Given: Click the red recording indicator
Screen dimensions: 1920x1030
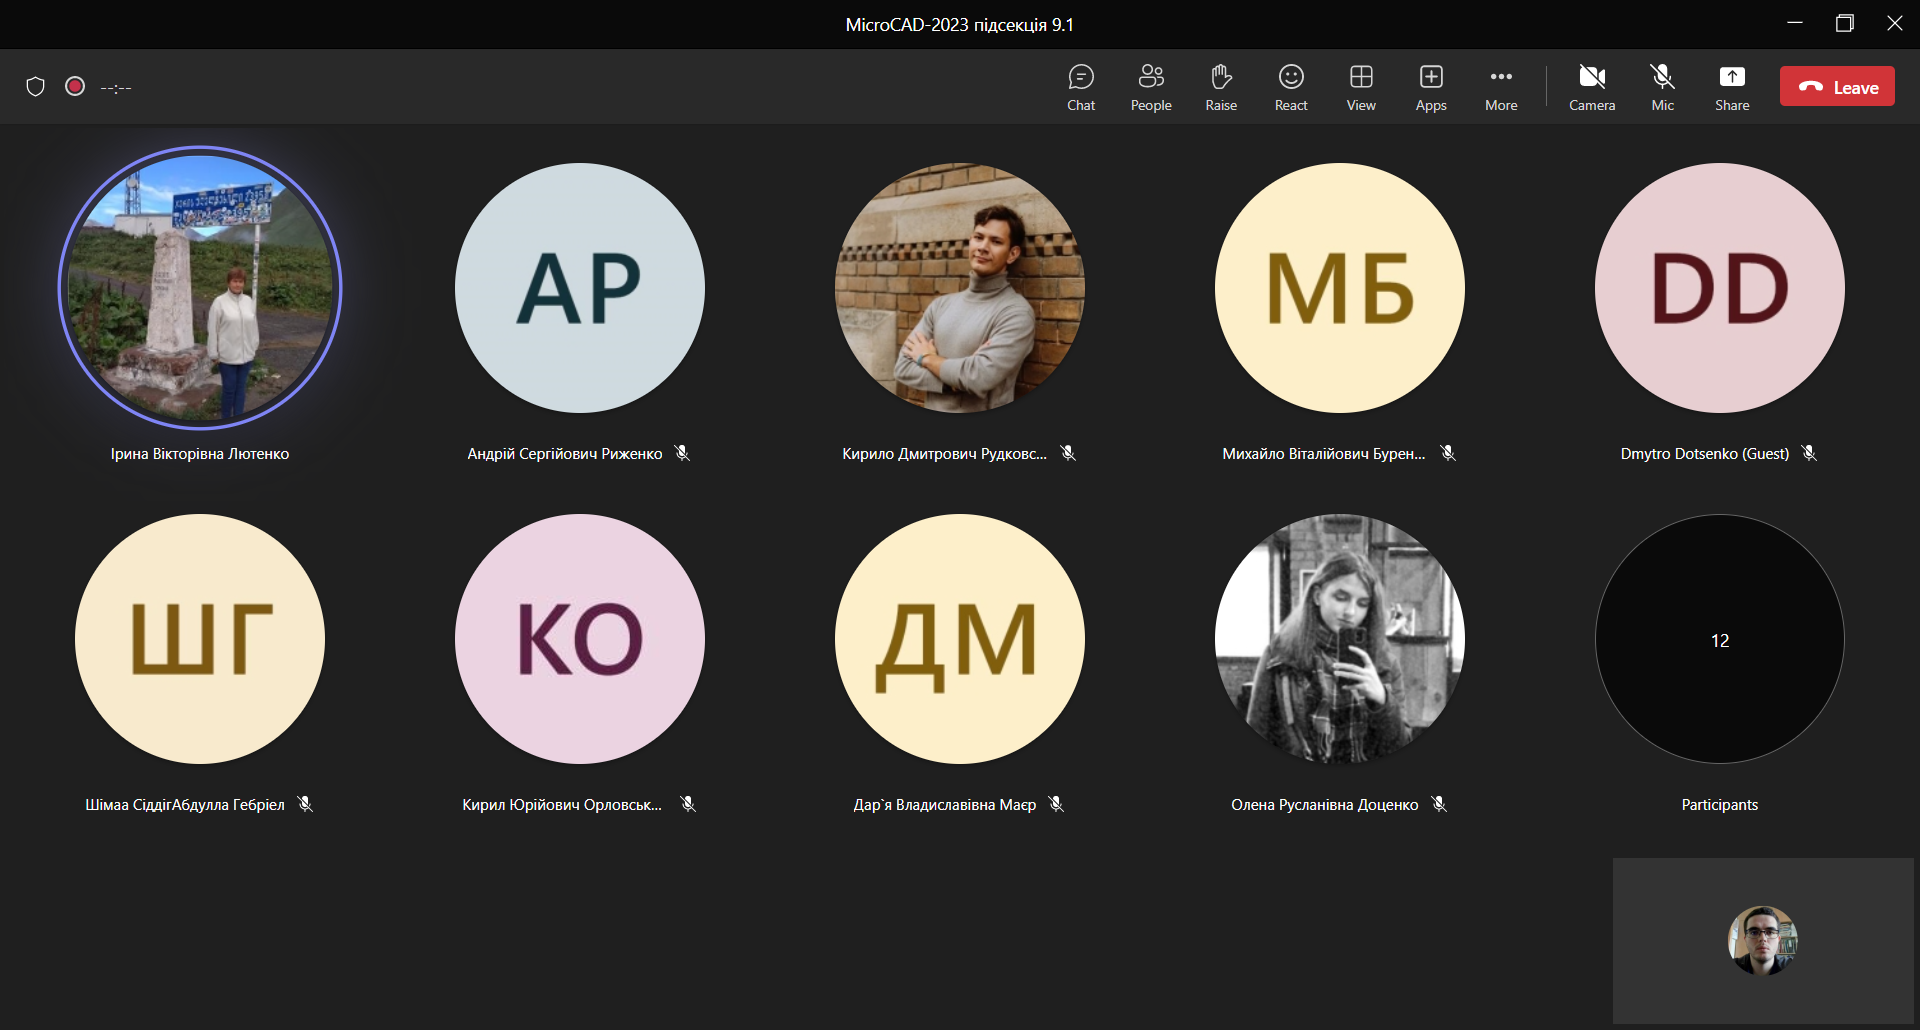Looking at the screenshot, I should [75, 87].
